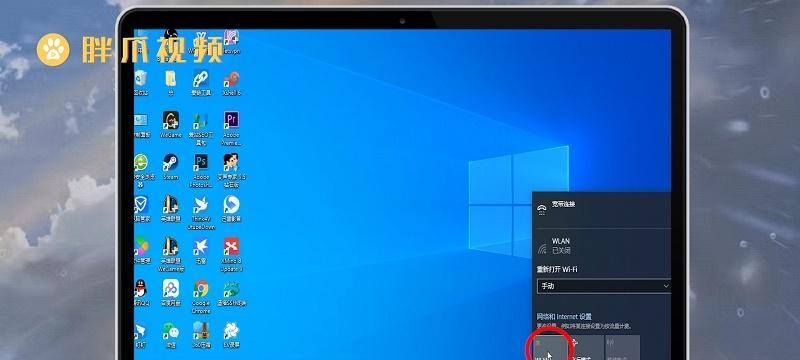The height and width of the screenshot is (360, 800).
Task: Open the WeGame desktop shortcut
Action: tap(171, 124)
